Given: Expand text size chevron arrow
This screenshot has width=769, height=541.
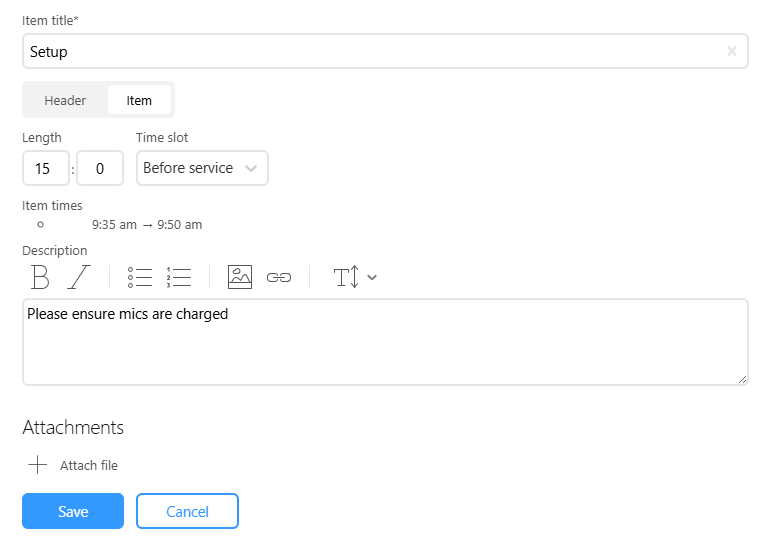Looking at the screenshot, I should coord(372,278).
